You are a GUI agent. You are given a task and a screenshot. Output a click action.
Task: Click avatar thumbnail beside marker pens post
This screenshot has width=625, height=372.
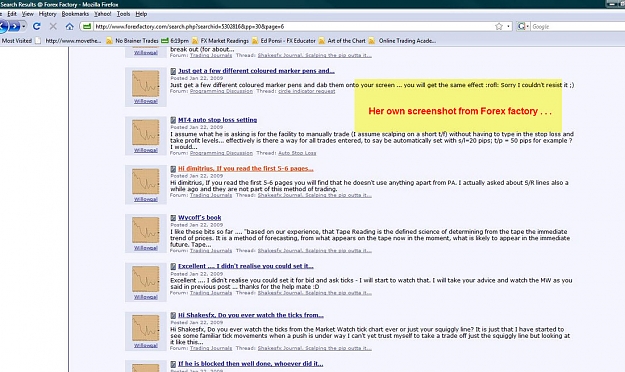point(145,83)
